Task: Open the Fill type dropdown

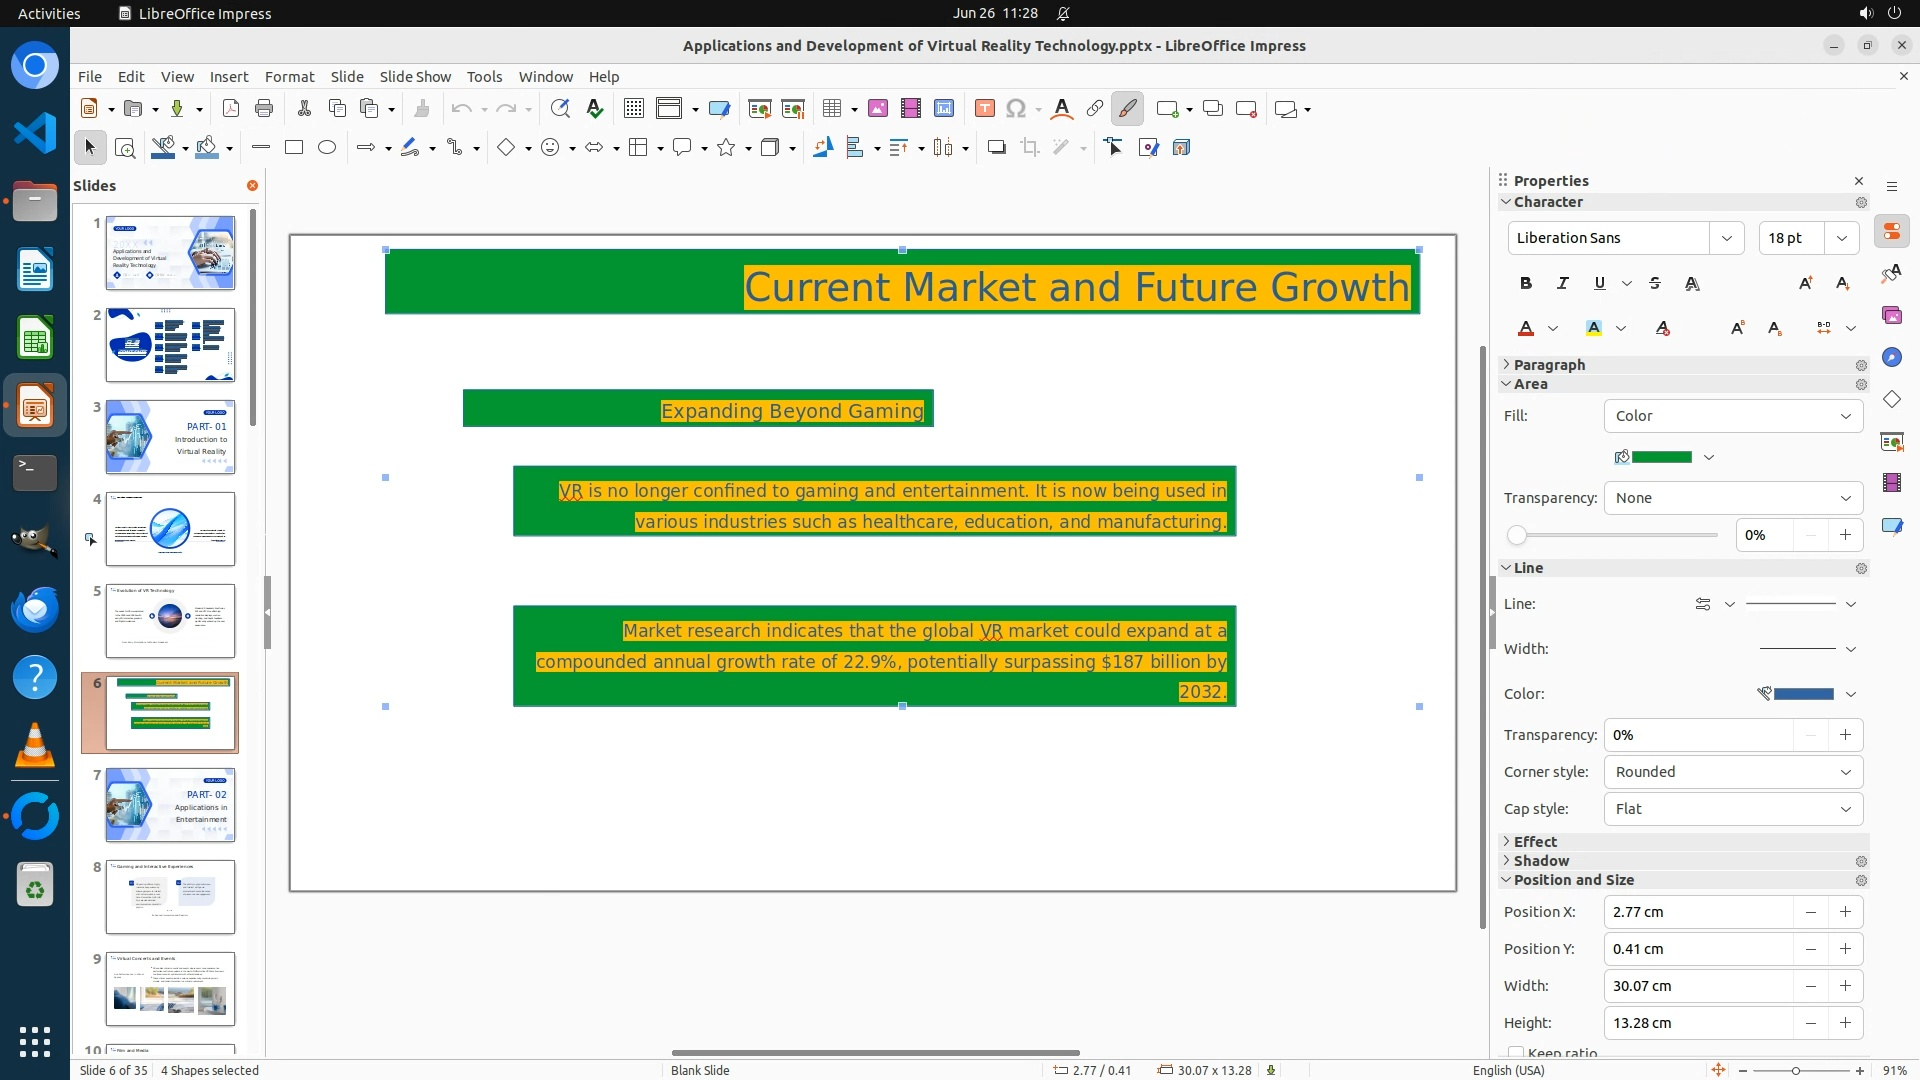Action: click(1733, 416)
